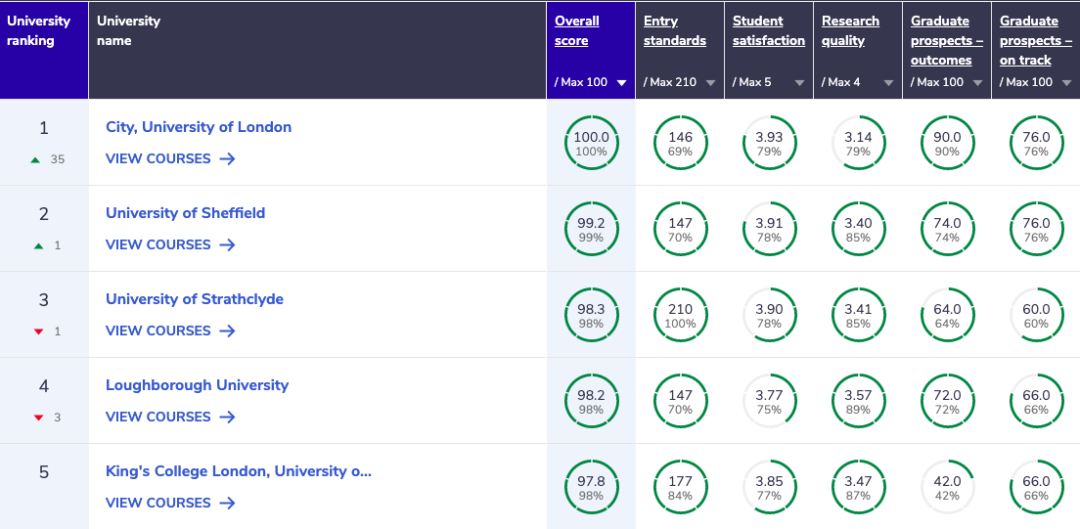Click City's 100.0 overall score circle

click(591, 143)
